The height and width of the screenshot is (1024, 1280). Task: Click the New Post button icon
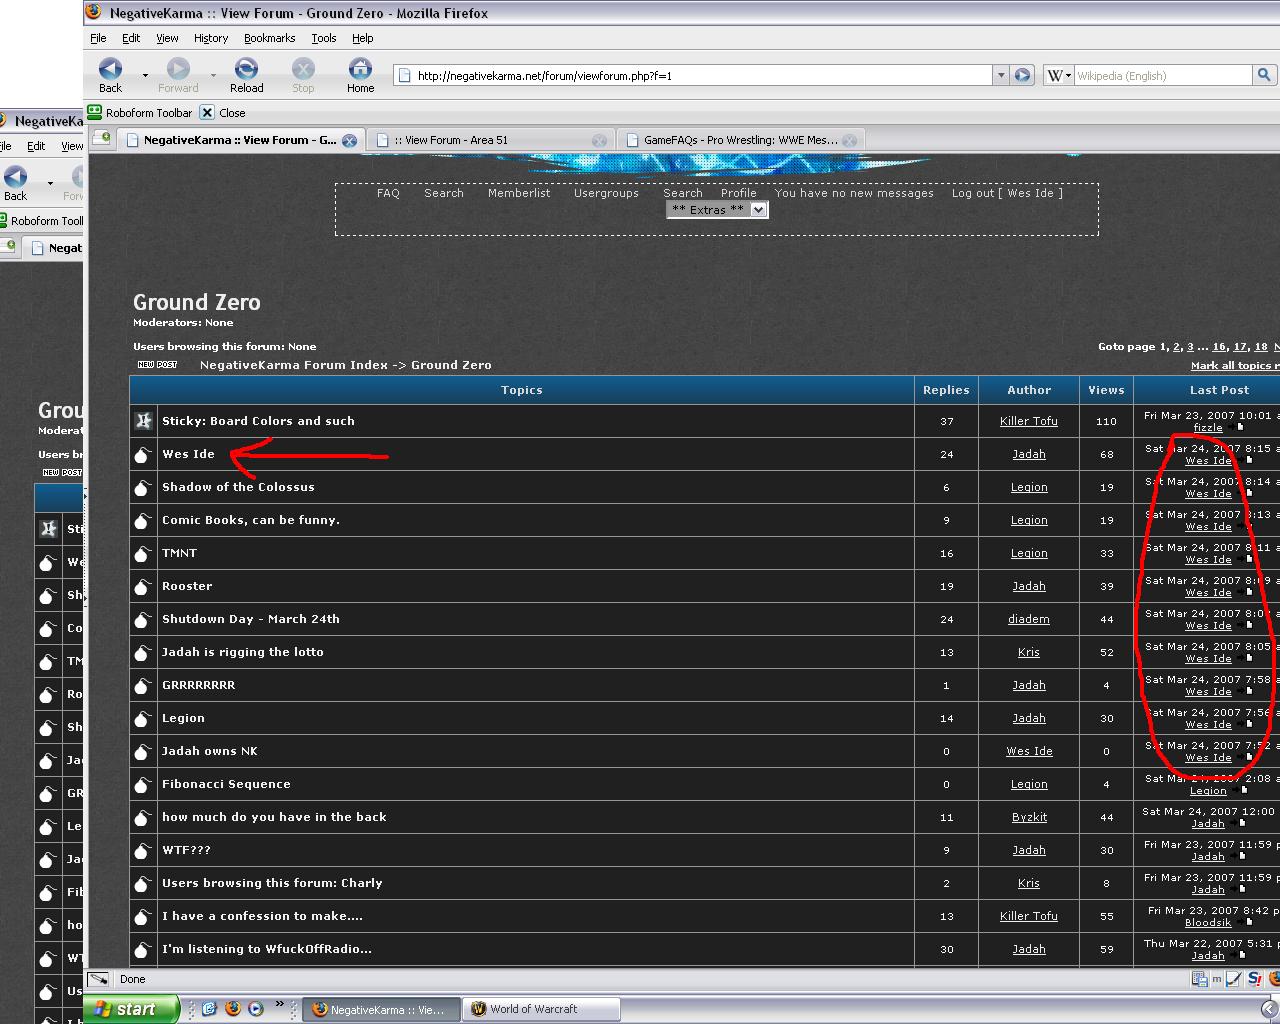pyautogui.click(x=157, y=365)
